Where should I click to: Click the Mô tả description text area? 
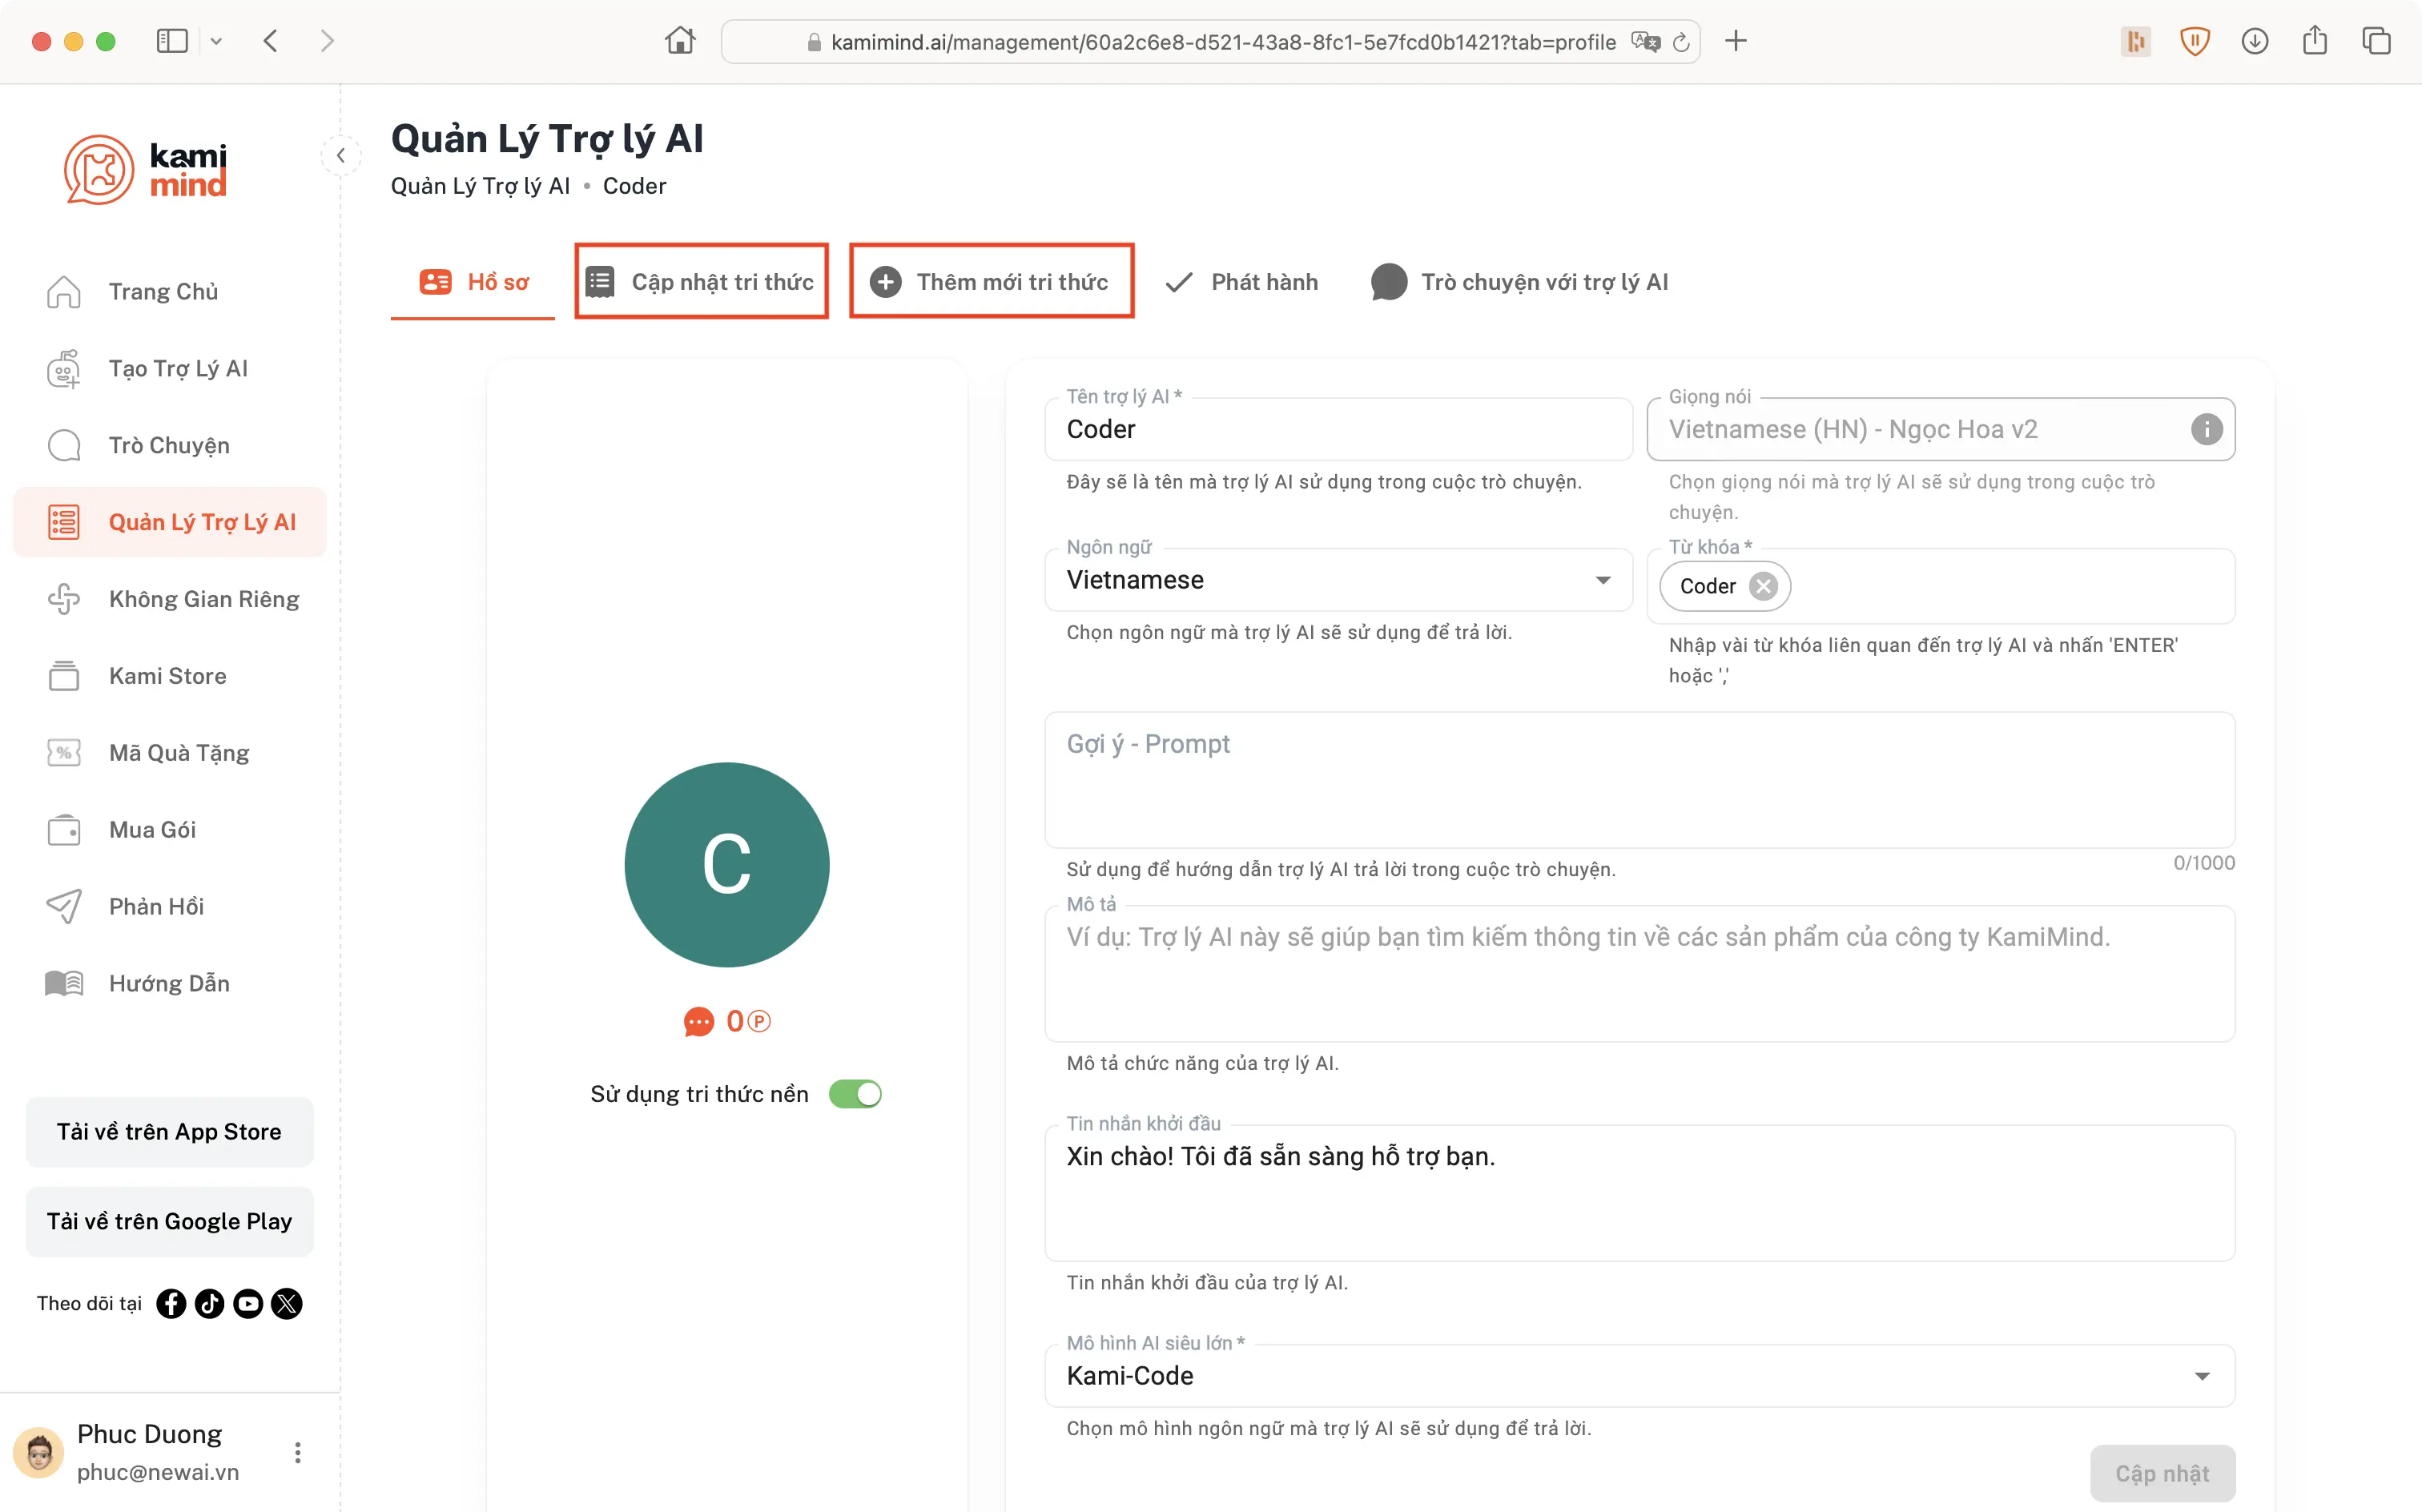pyautogui.click(x=1639, y=975)
